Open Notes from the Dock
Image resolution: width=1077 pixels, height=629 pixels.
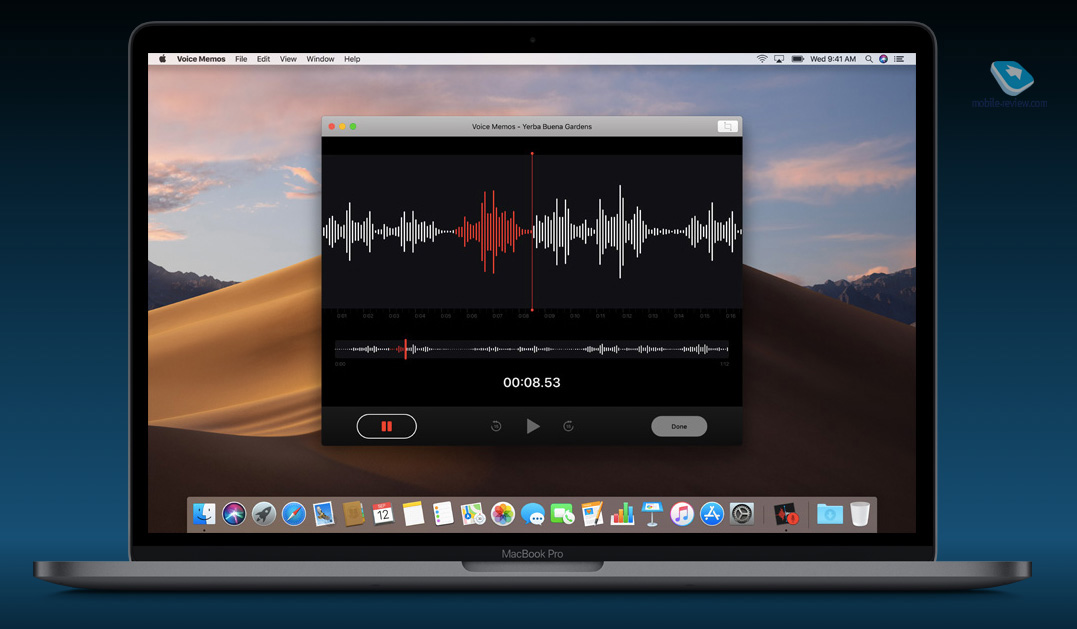tap(413, 514)
